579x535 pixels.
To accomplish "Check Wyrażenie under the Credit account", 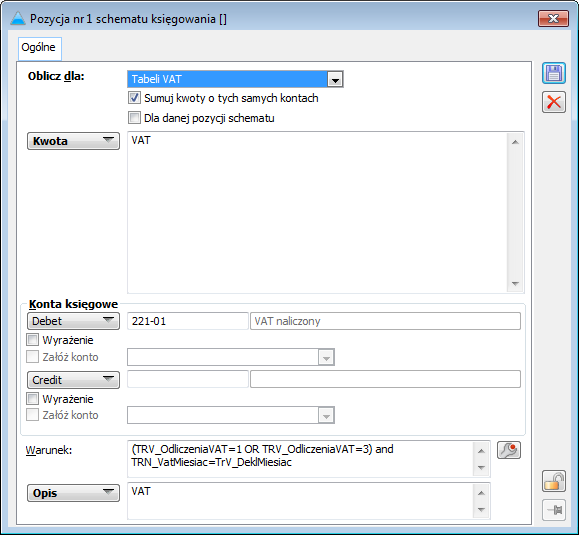I will (32, 399).
